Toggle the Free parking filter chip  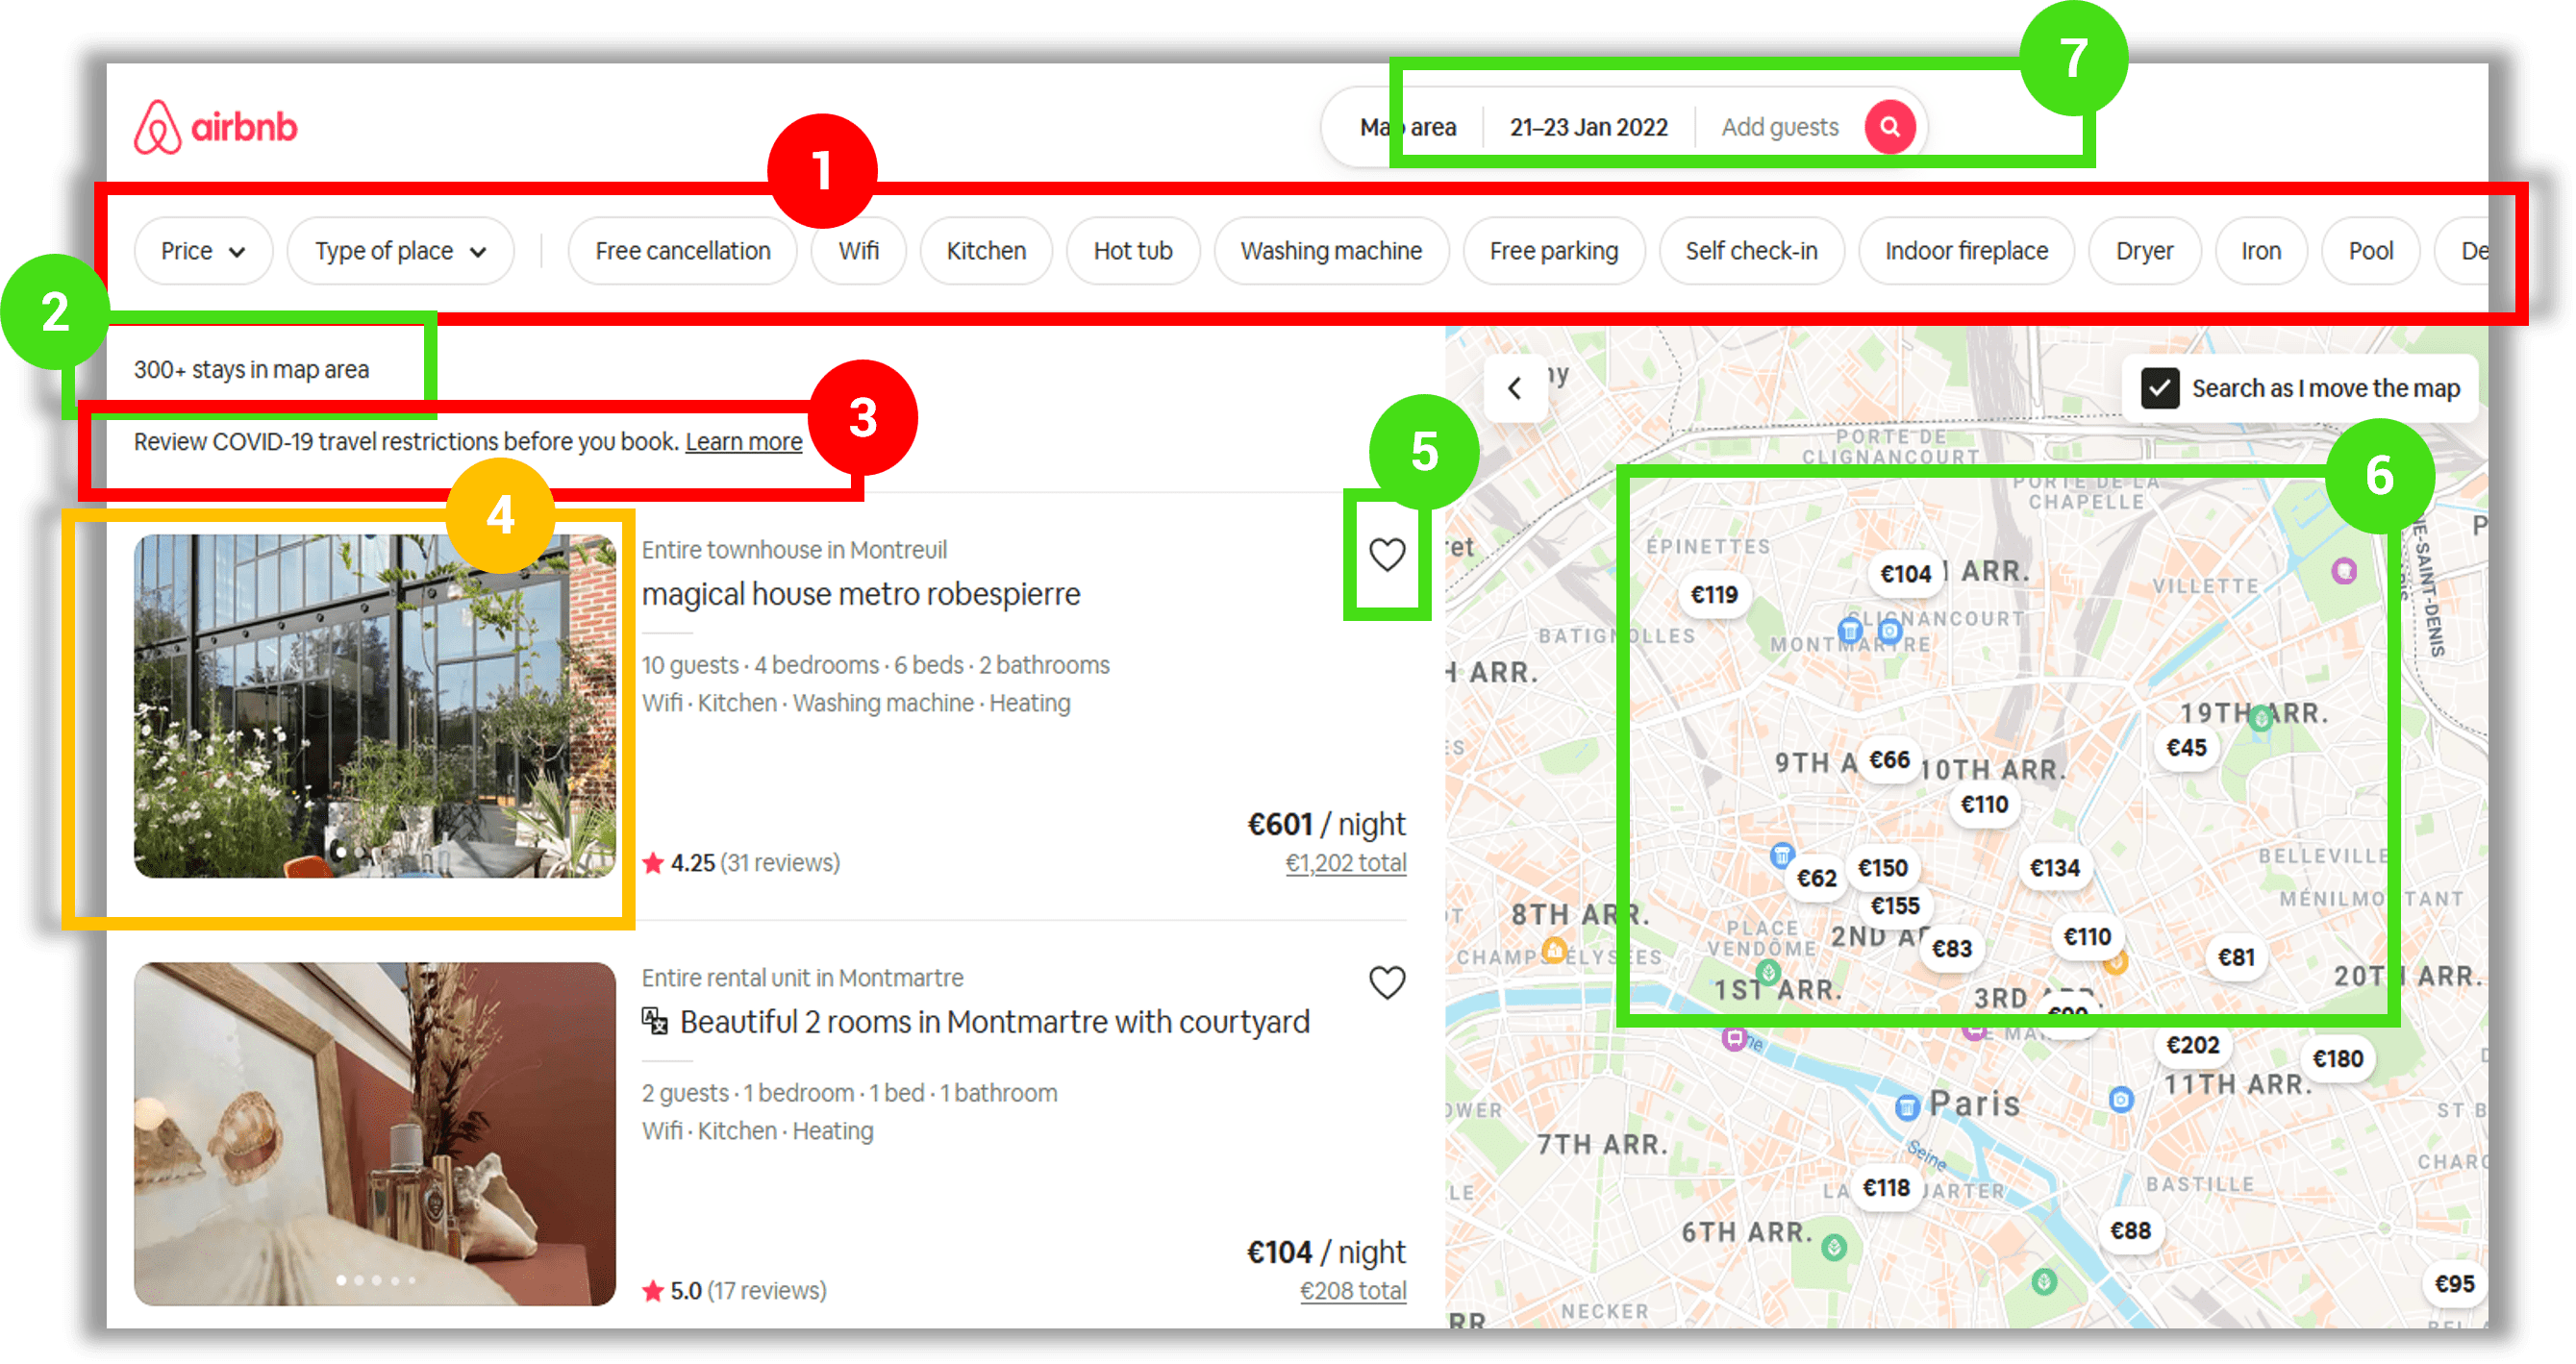point(1554,251)
